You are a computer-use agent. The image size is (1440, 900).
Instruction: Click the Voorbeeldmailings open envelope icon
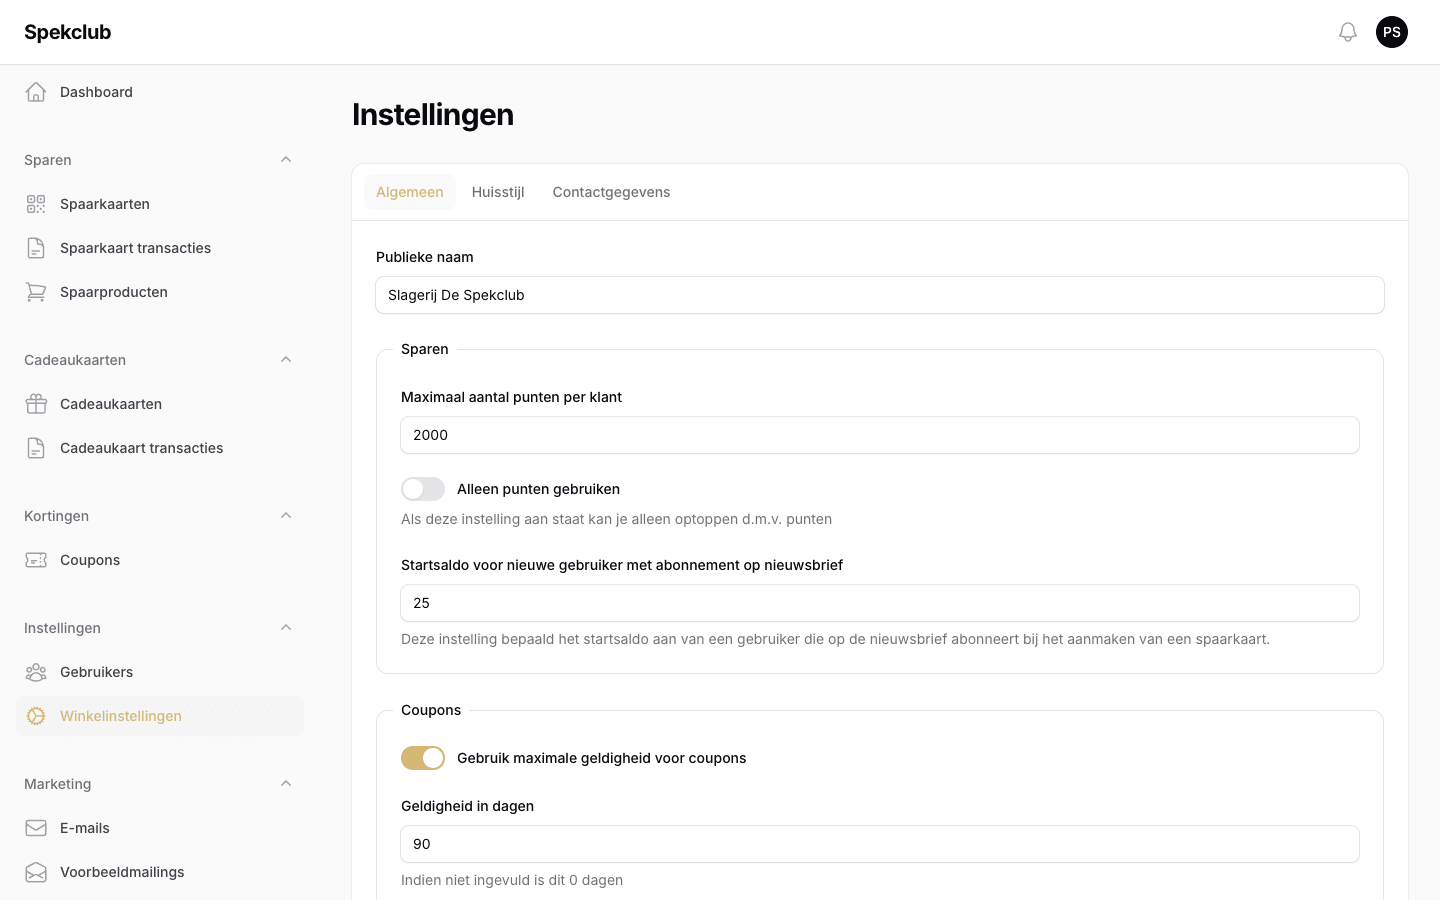[36, 872]
